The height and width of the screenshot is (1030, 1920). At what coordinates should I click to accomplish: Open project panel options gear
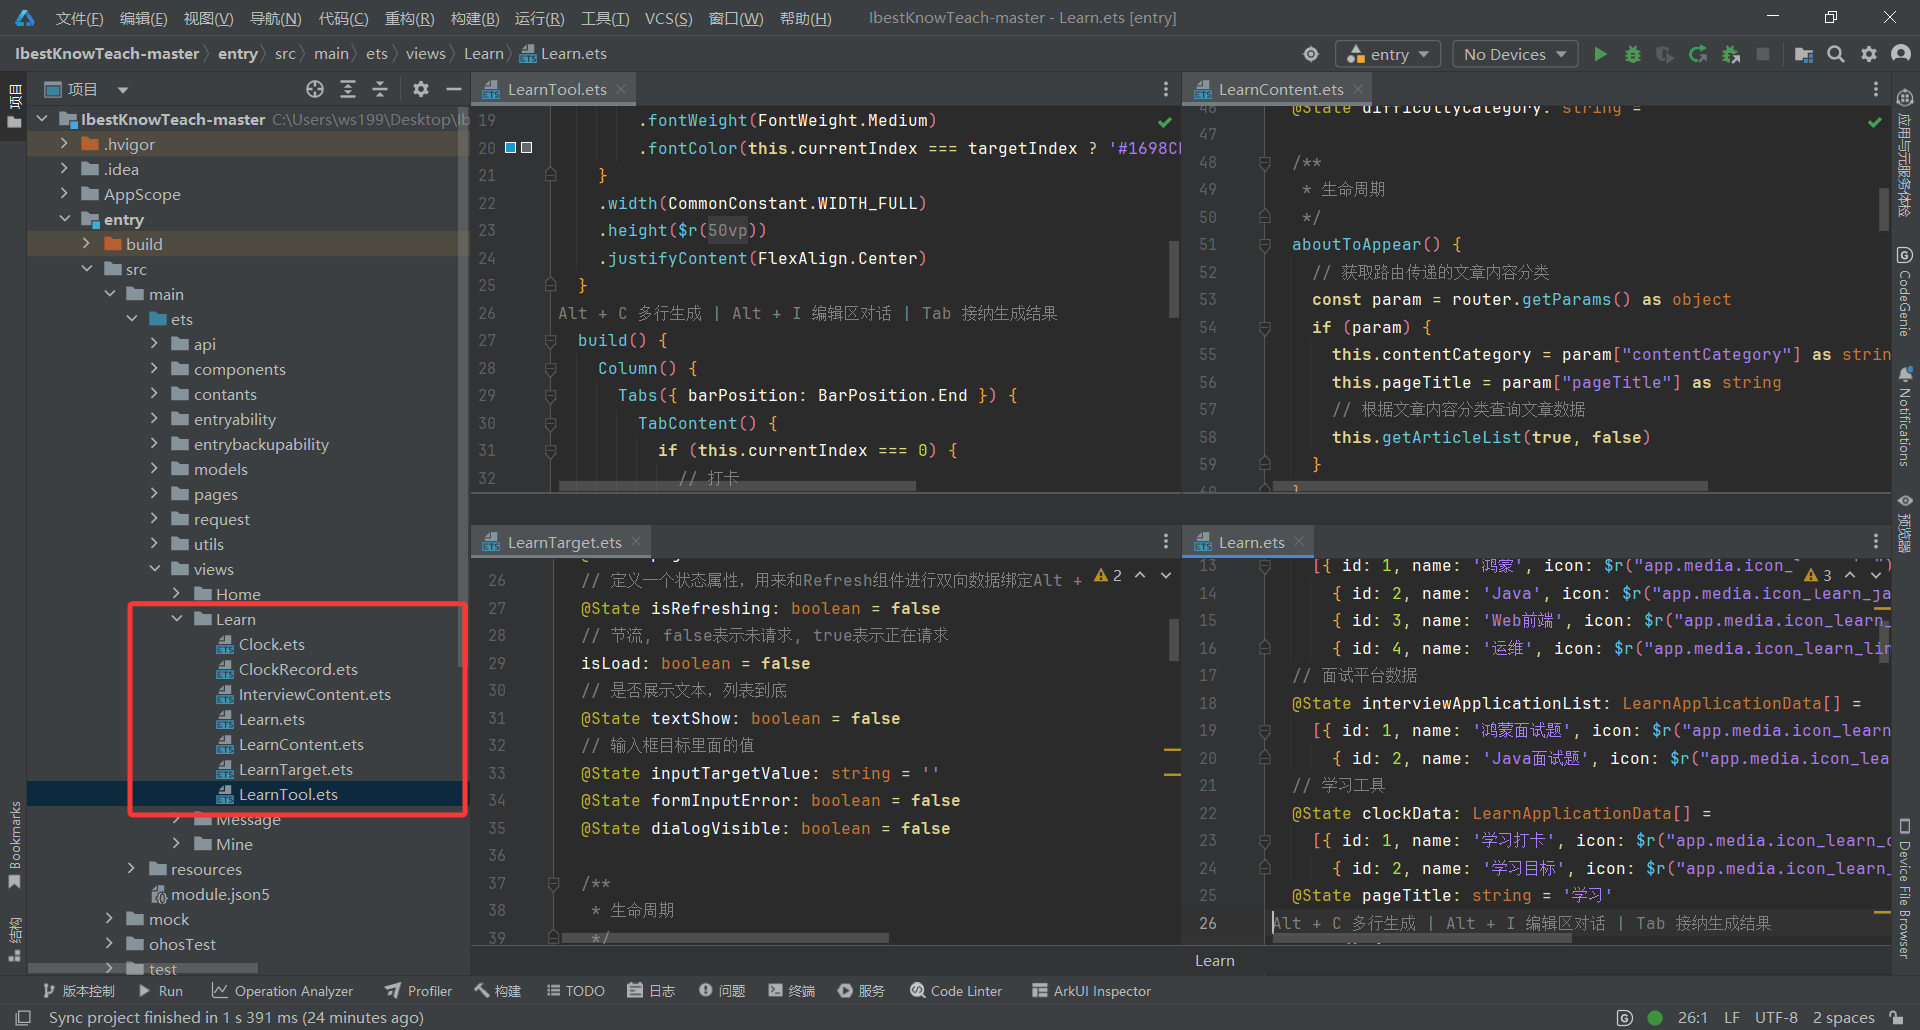(421, 89)
